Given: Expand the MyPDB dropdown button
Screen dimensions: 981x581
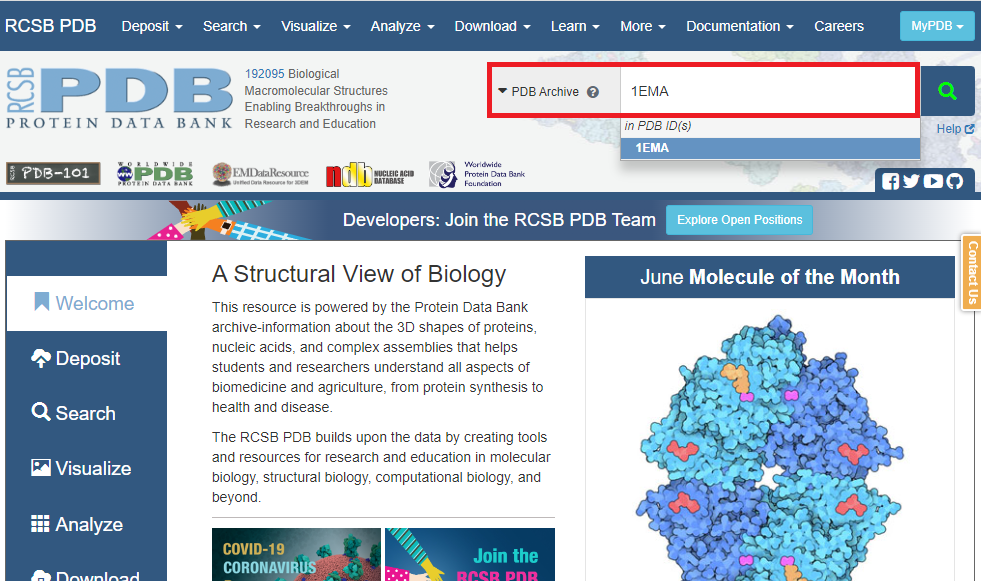Looking at the screenshot, I should (937, 26).
